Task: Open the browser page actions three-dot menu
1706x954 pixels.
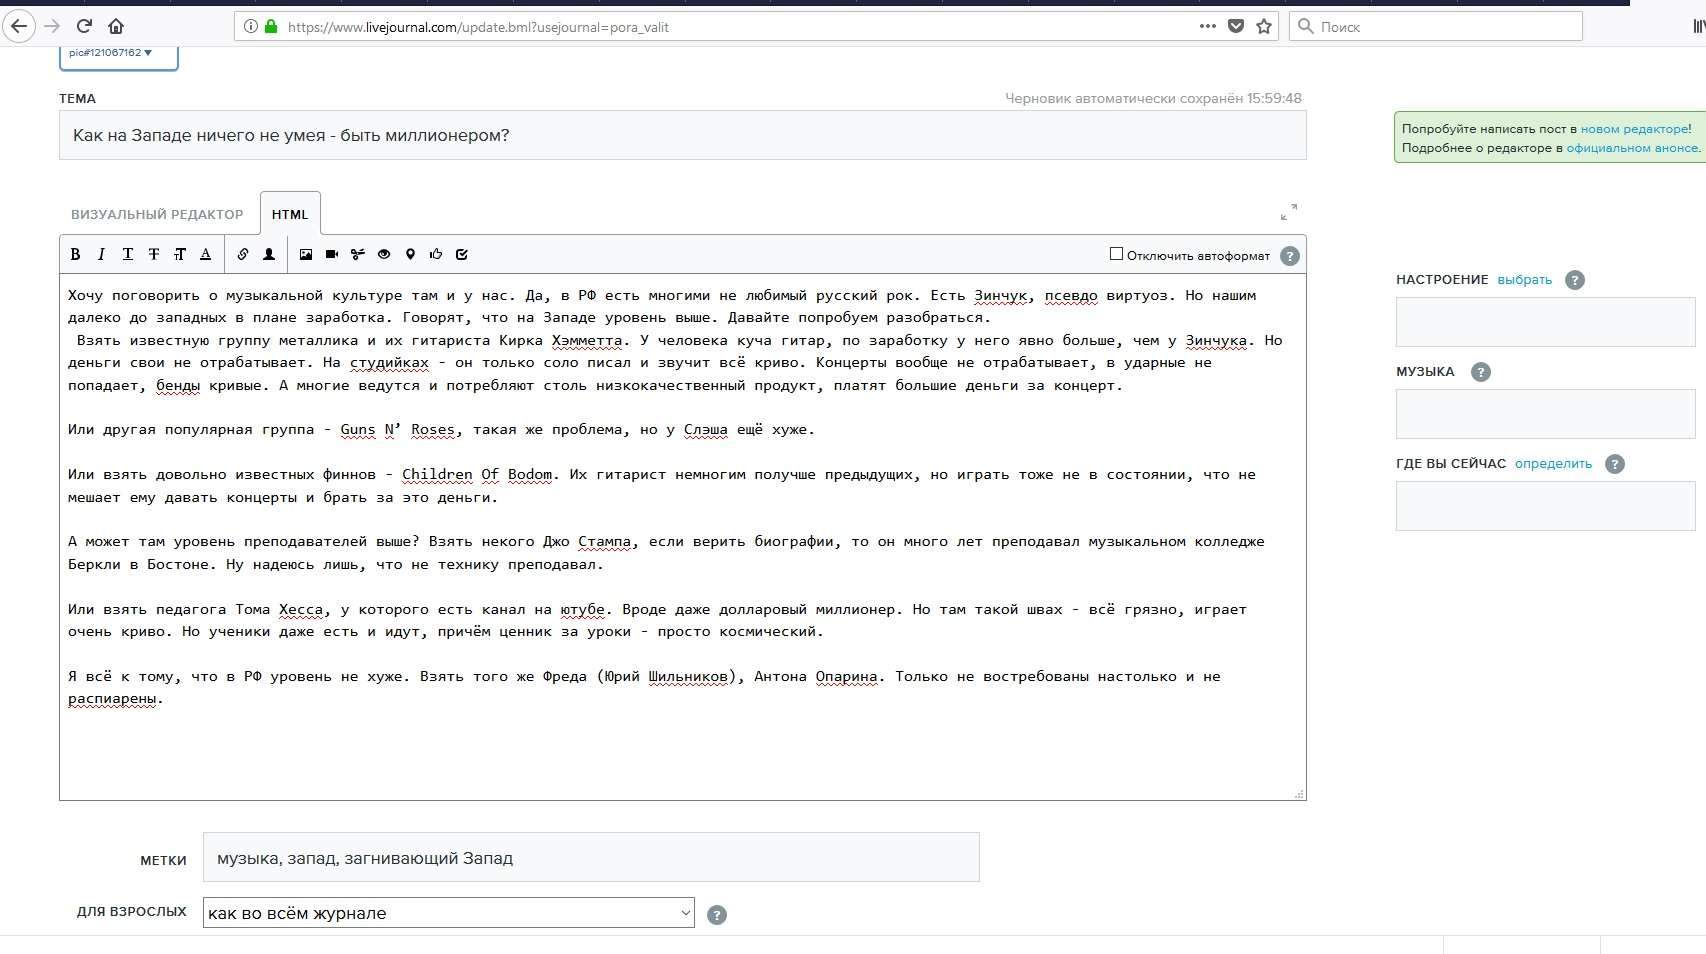Action: (1207, 27)
